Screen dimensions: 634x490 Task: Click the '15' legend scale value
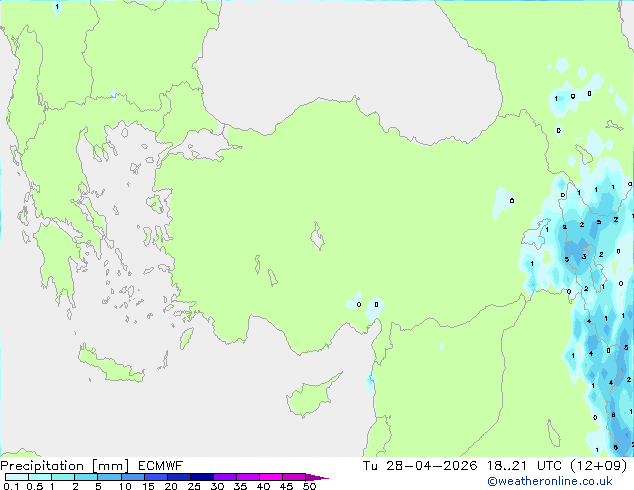pyautogui.click(x=148, y=486)
